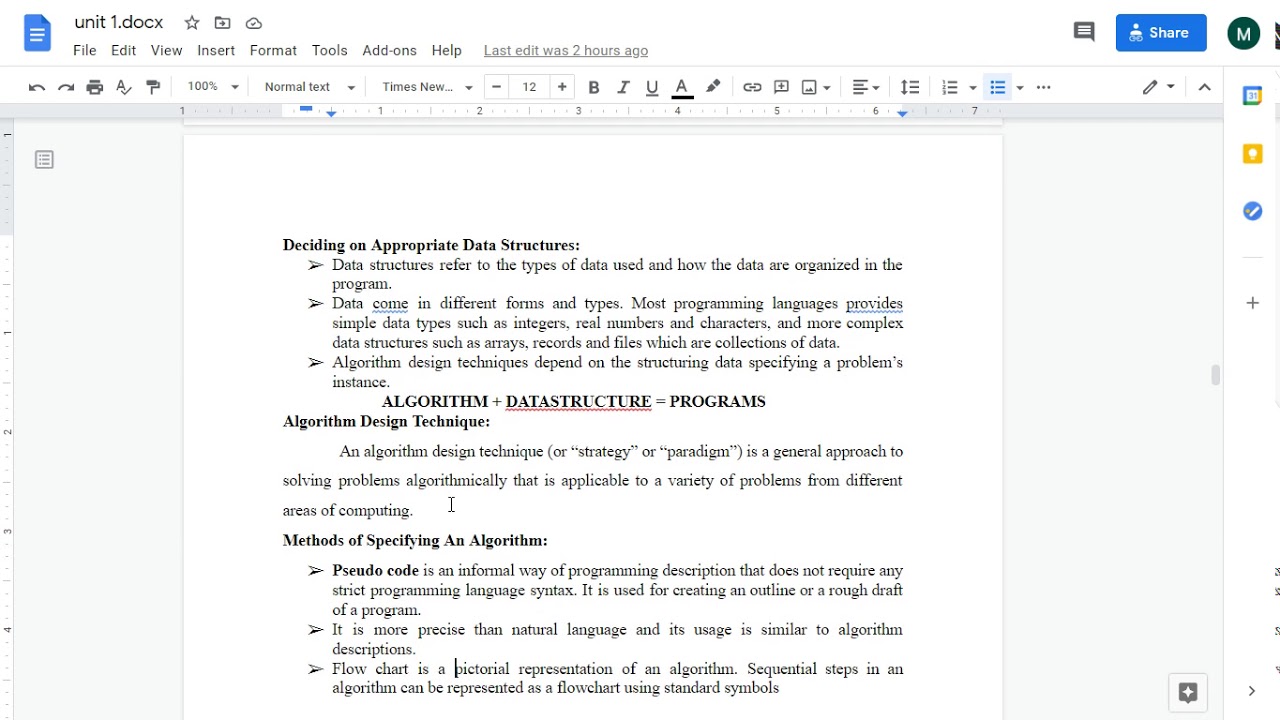Open more toolbar options
This screenshot has width=1280, height=720.
tap(1044, 87)
